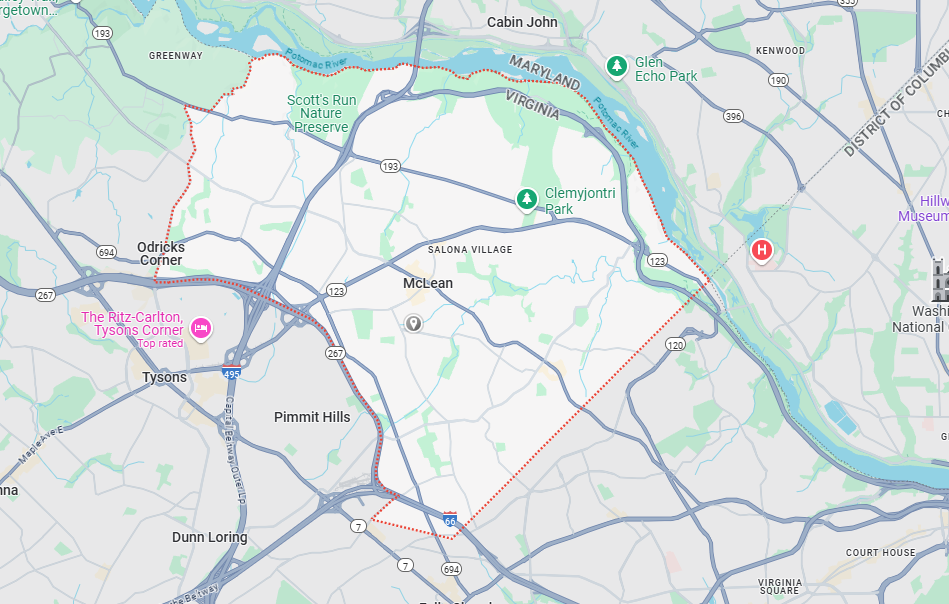Click the Cabin John place label
This screenshot has width=949, height=604.
[x=522, y=22]
